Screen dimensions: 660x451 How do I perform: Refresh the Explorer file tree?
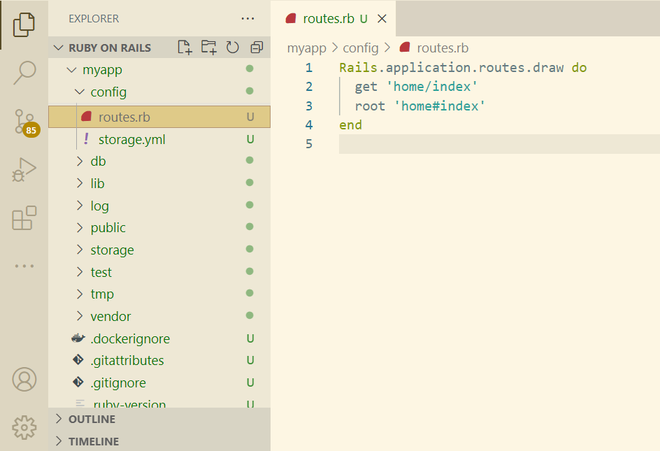[x=233, y=47]
